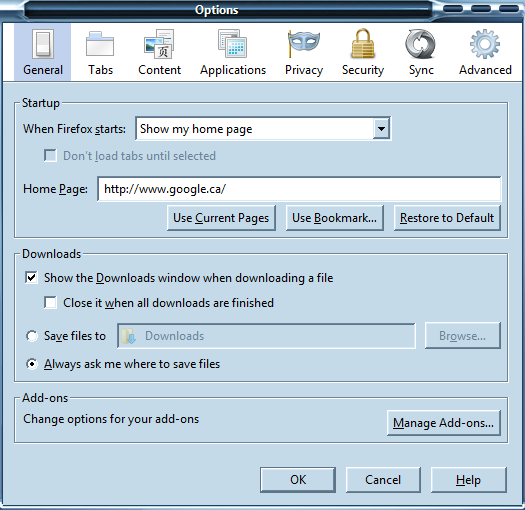Click the Security padlock icon
This screenshot has width=525, height=510.
point(363,44)
